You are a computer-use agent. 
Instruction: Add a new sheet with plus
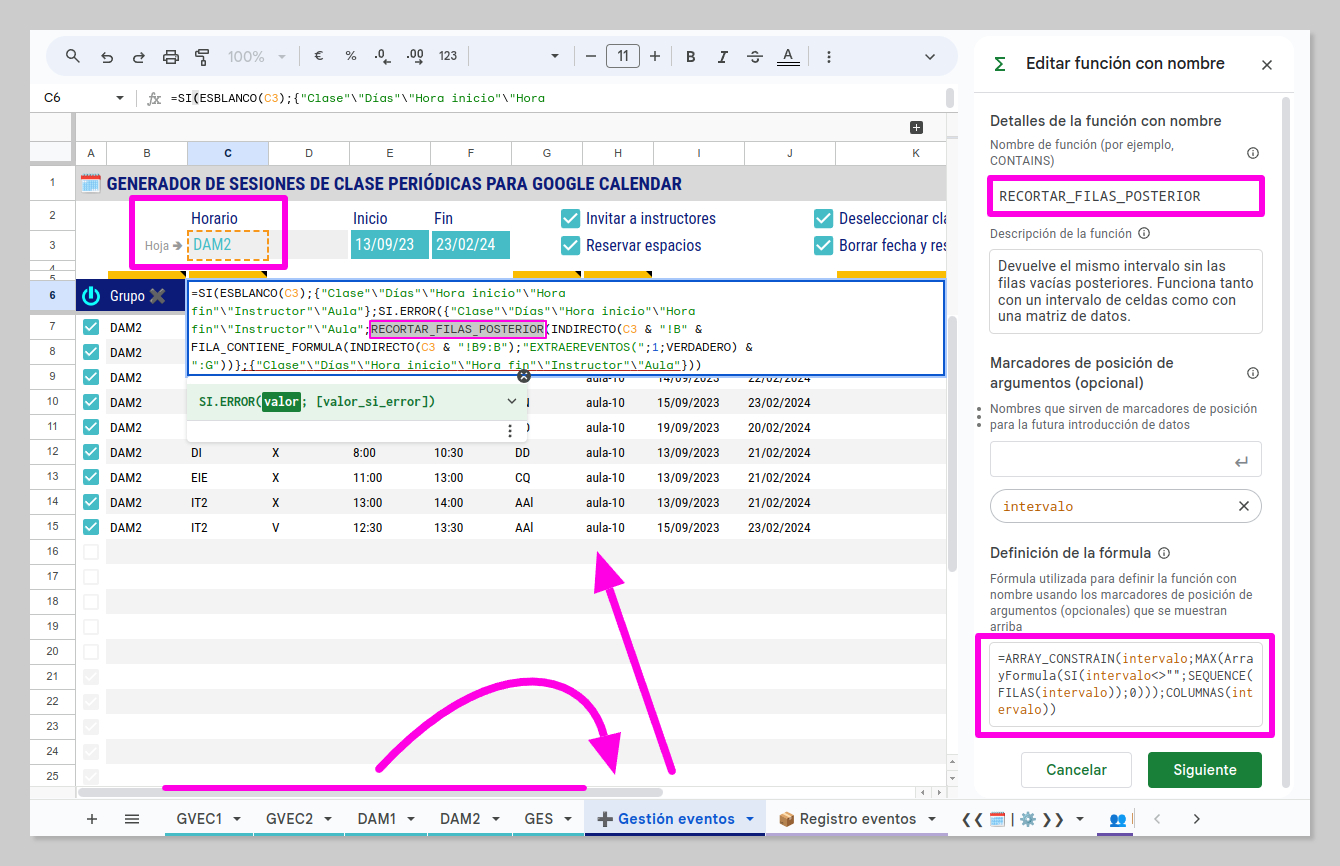click(92, 818)
